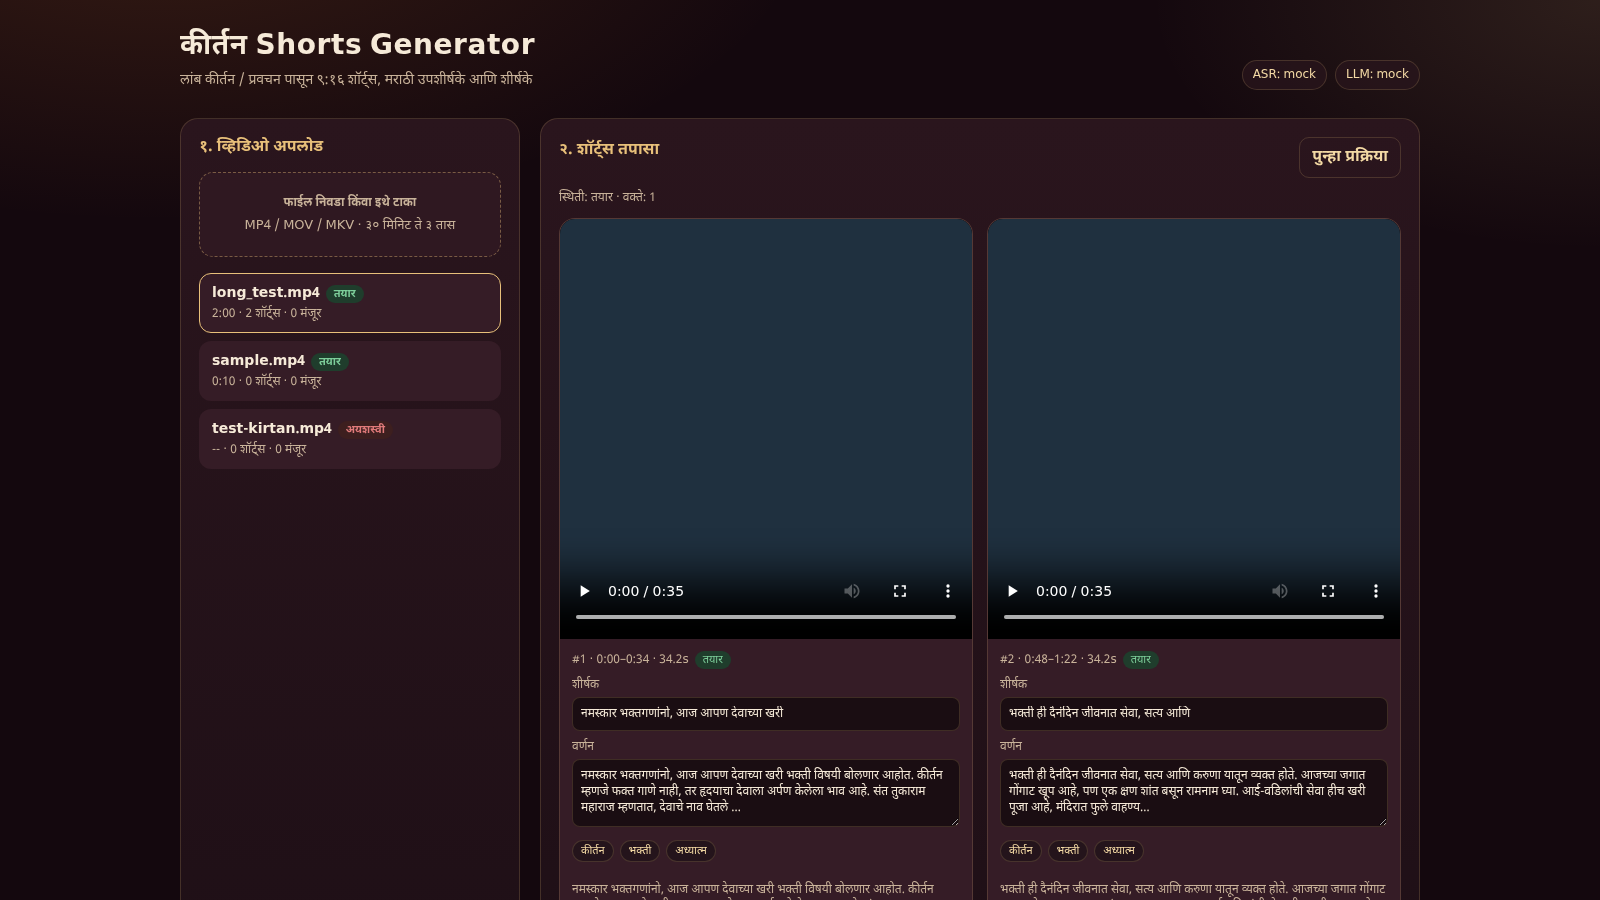The height and width of the screenshot is (900, 1600).
Task: Open more options menu on second video
Action: 1376,591
